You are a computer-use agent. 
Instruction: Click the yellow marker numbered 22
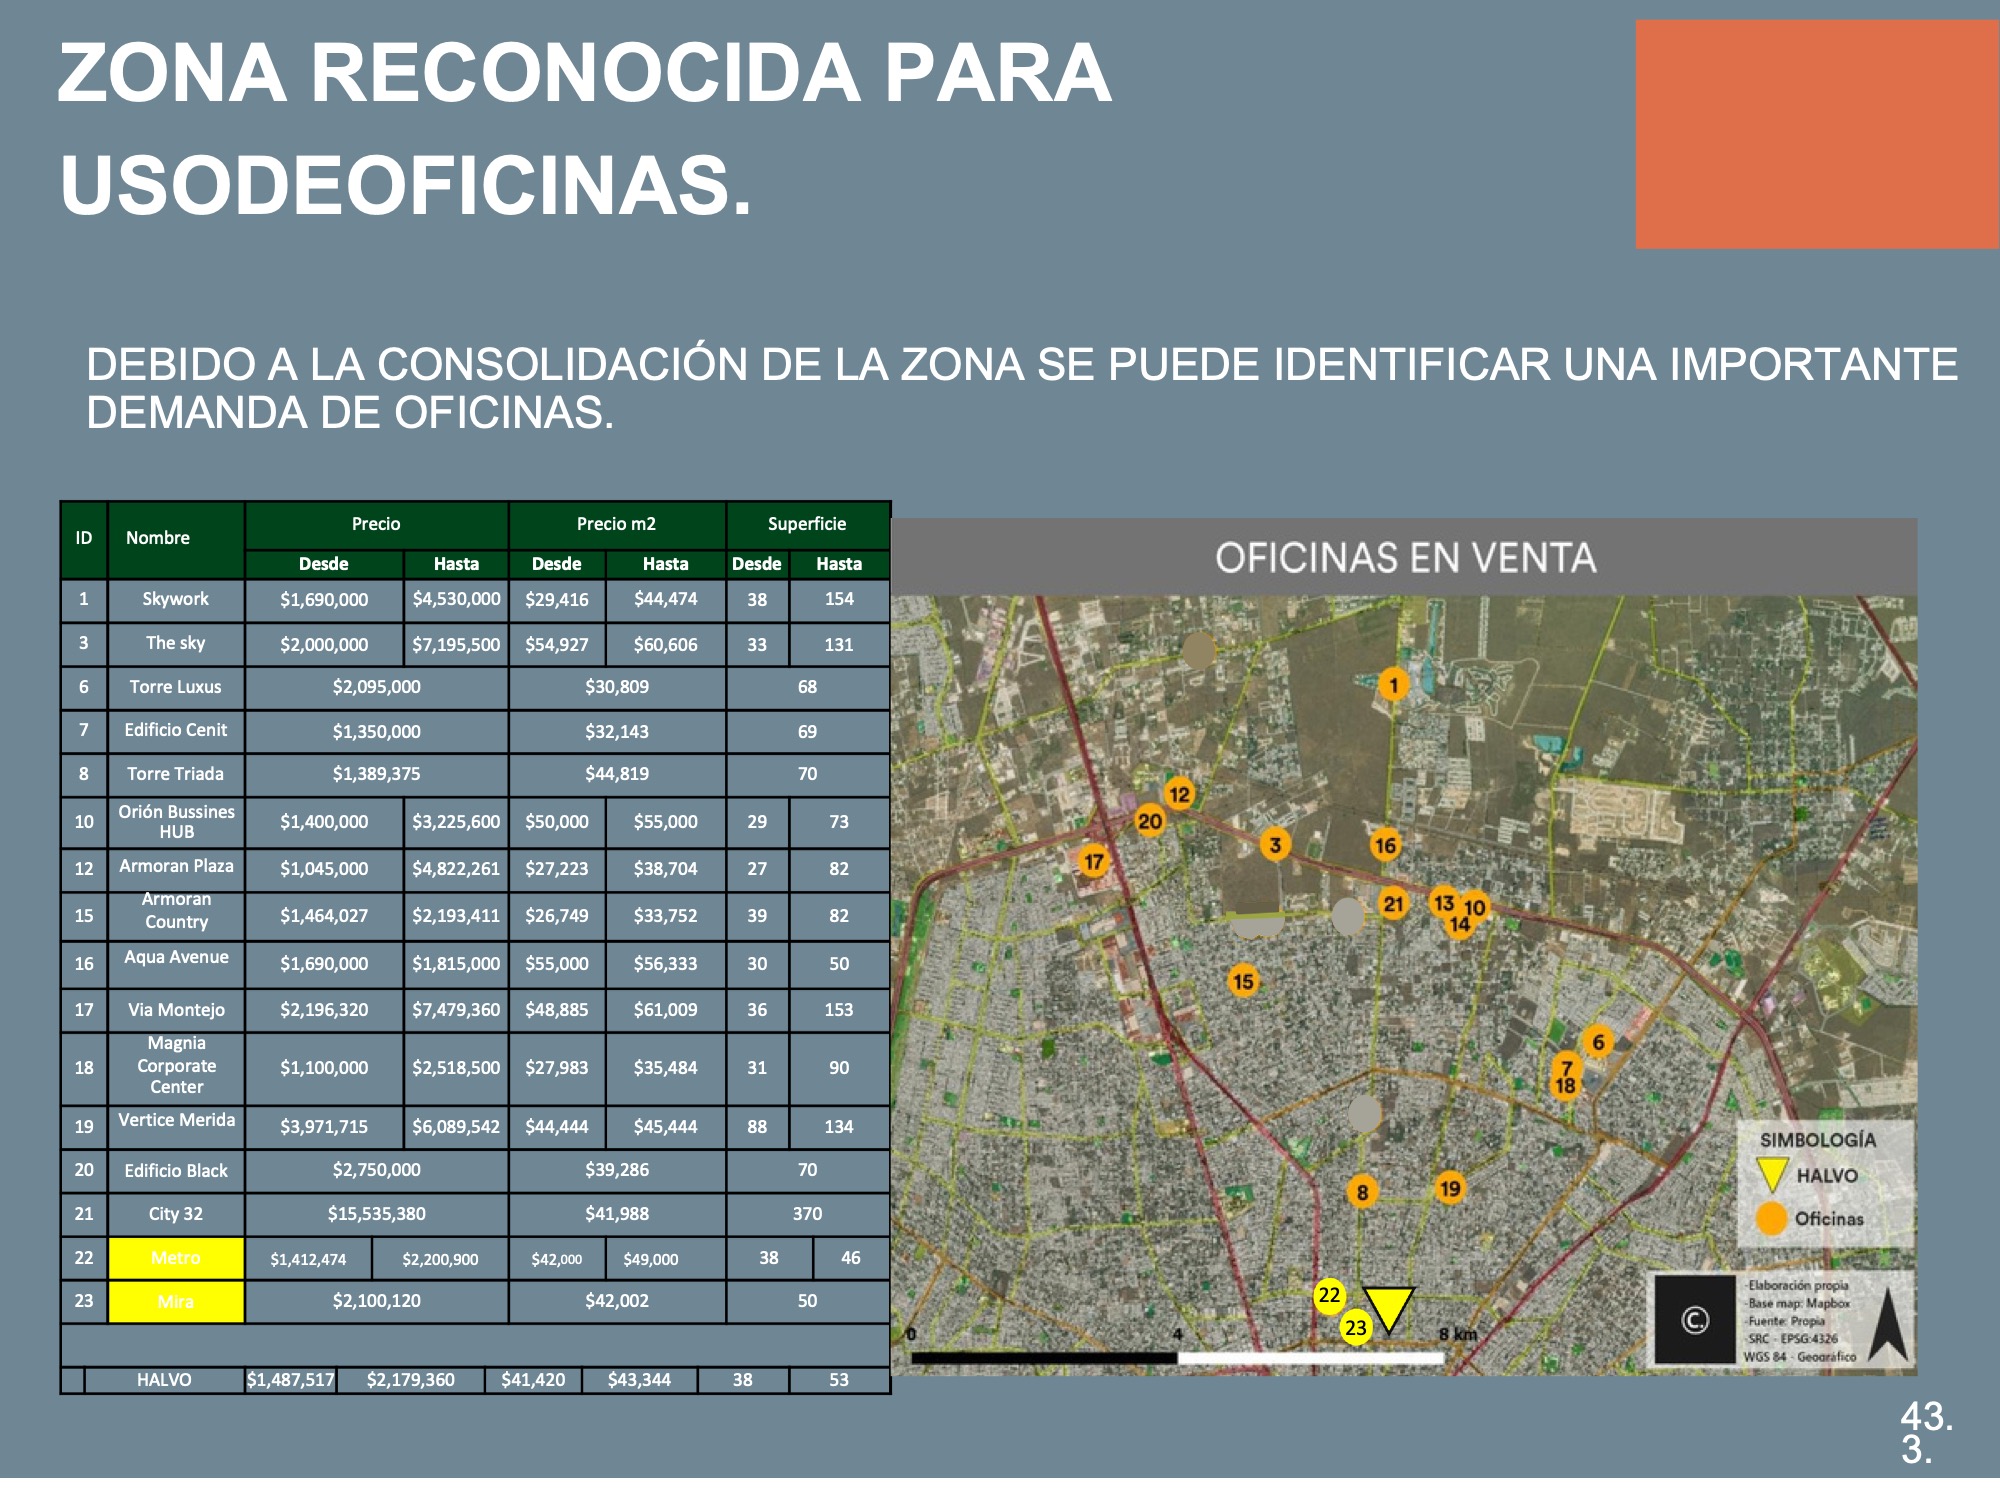[x=1329, y=1295]
